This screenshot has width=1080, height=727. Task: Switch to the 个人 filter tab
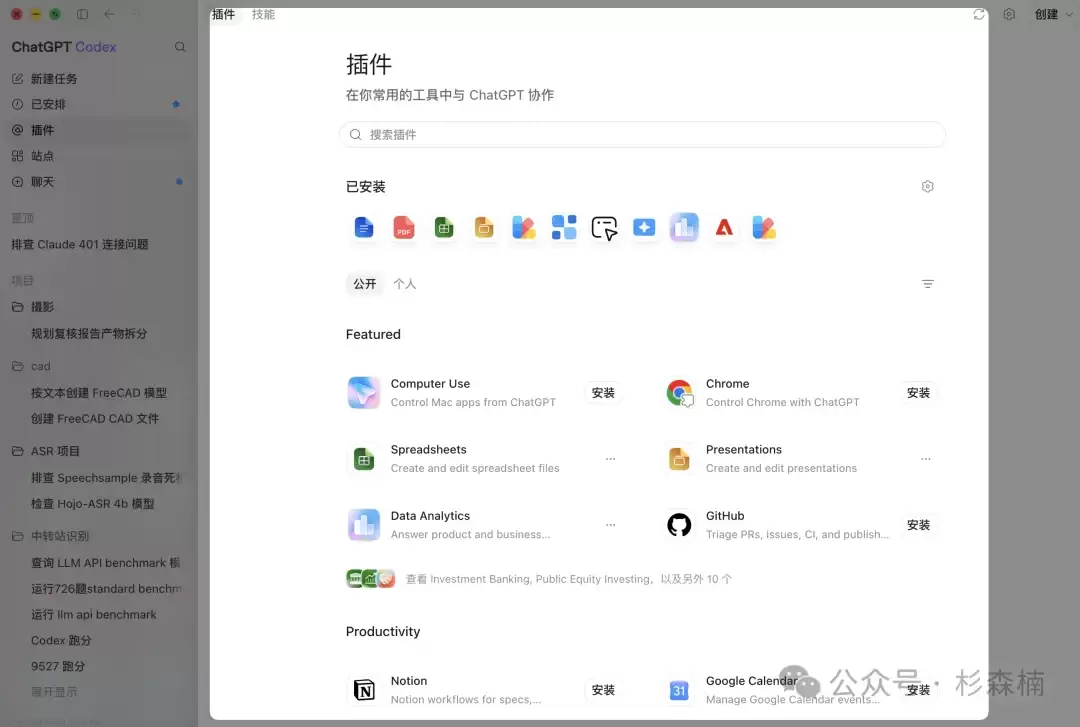click(x=404, y=284)
